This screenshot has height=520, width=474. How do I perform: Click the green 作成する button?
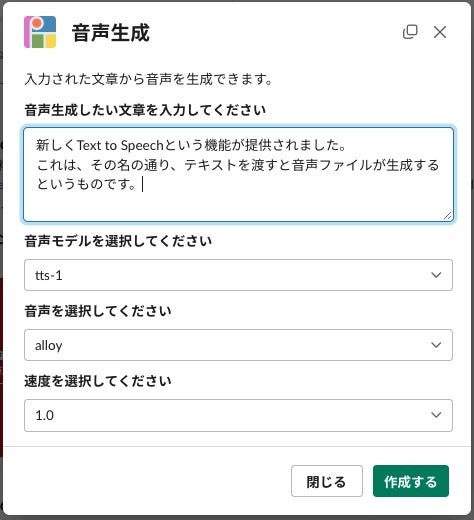[x=411, y=481]
